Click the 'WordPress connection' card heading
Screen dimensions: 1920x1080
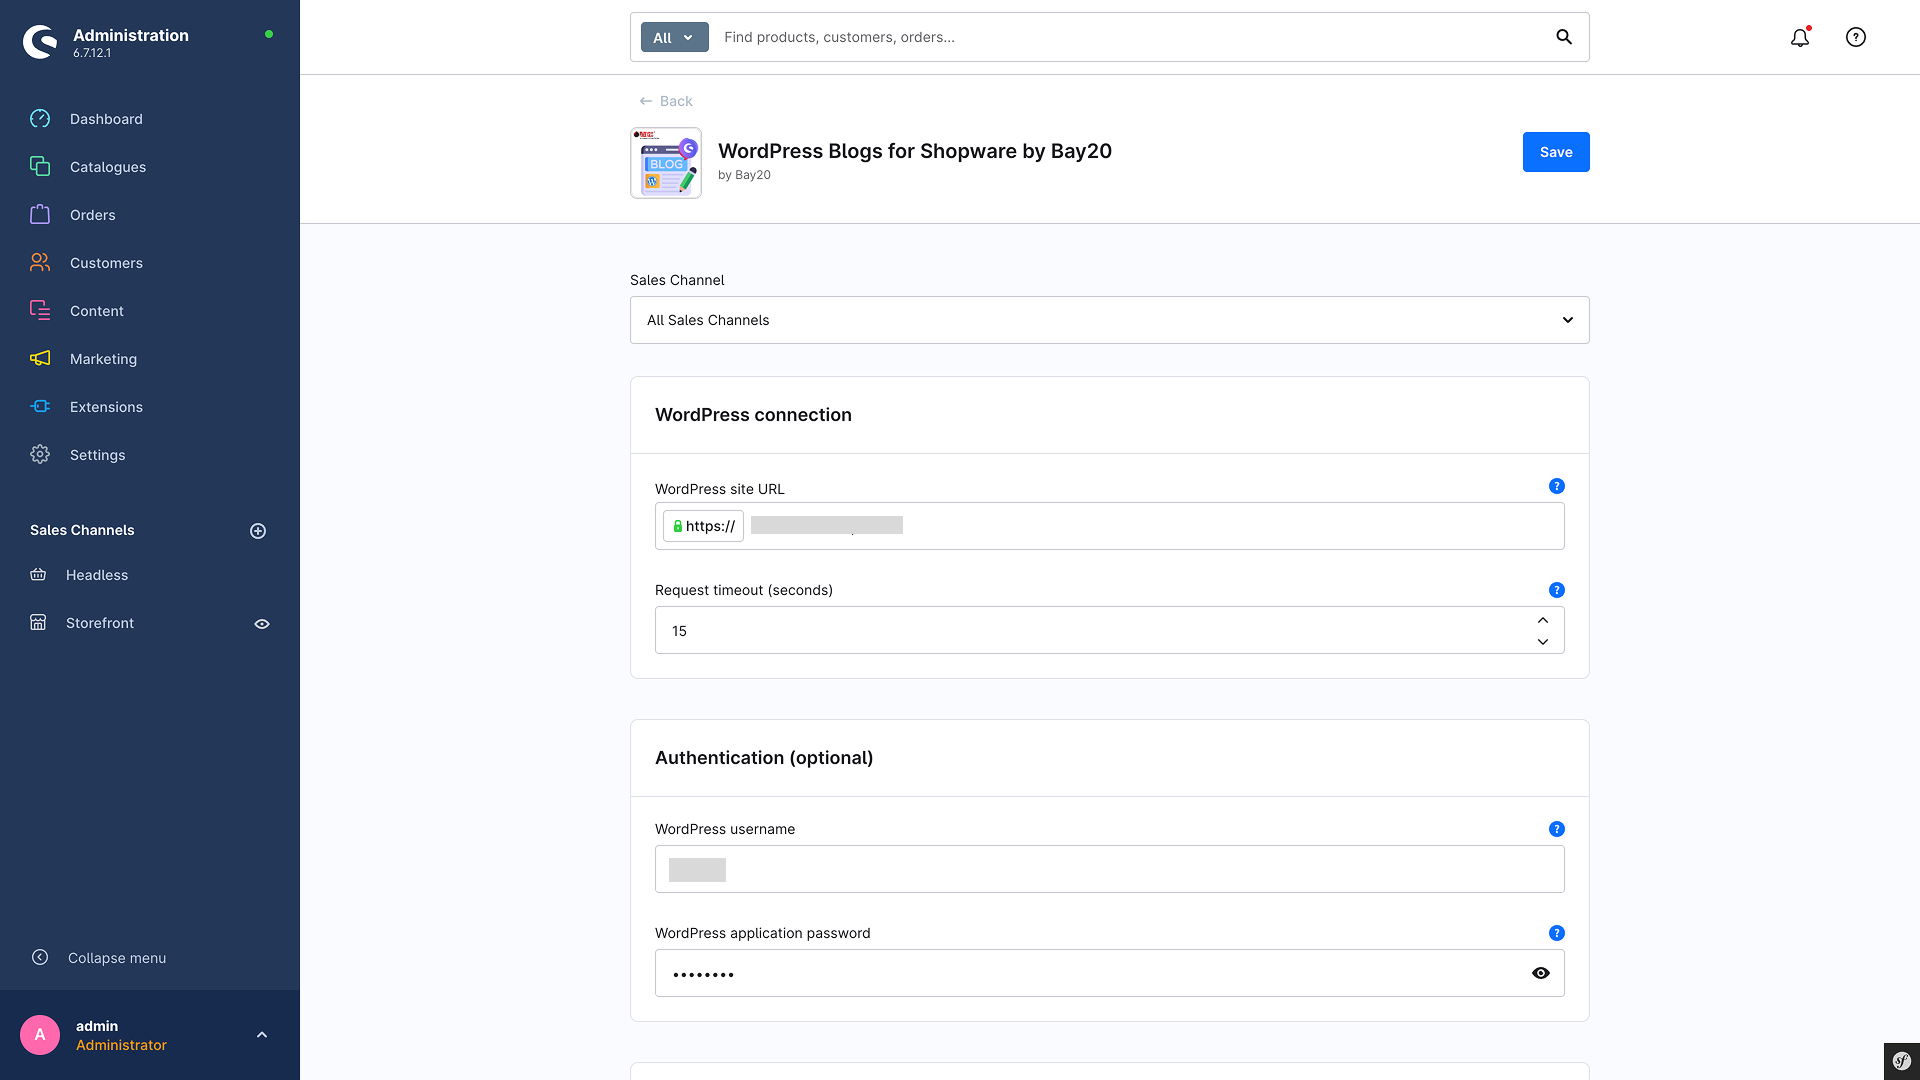pos(753,415)
